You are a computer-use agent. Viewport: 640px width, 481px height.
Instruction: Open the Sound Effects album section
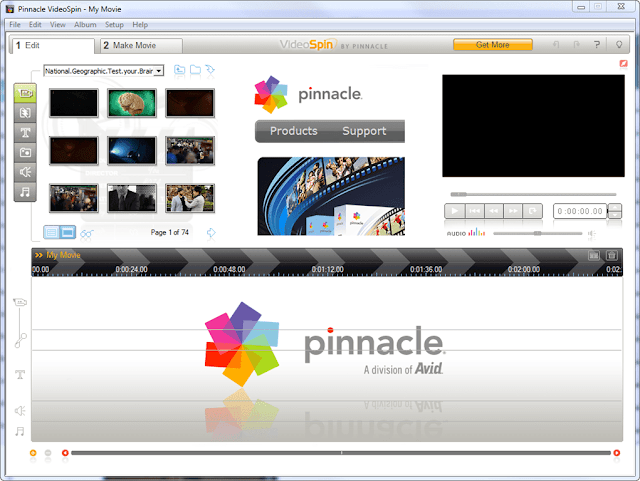coord(25,172)
